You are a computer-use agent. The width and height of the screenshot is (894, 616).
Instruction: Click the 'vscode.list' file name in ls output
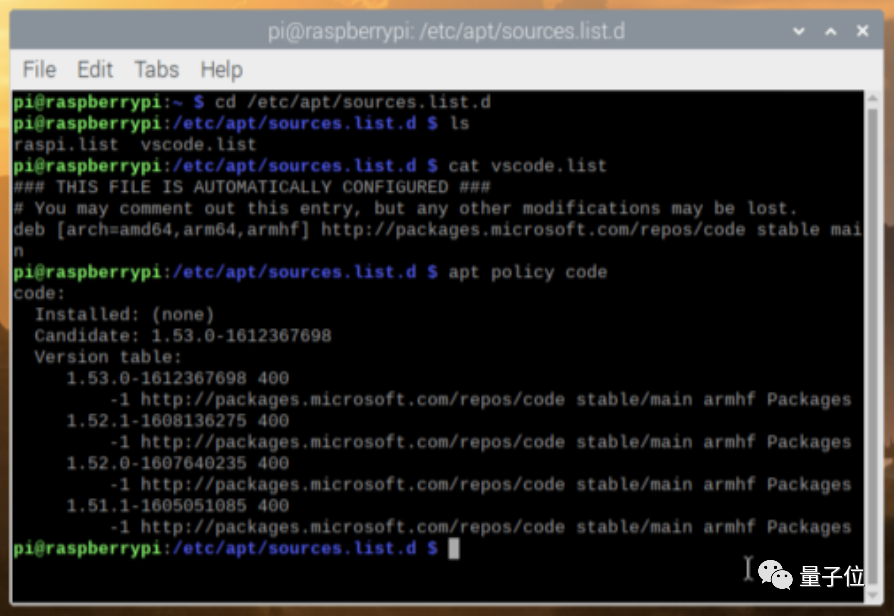[198, 144]
